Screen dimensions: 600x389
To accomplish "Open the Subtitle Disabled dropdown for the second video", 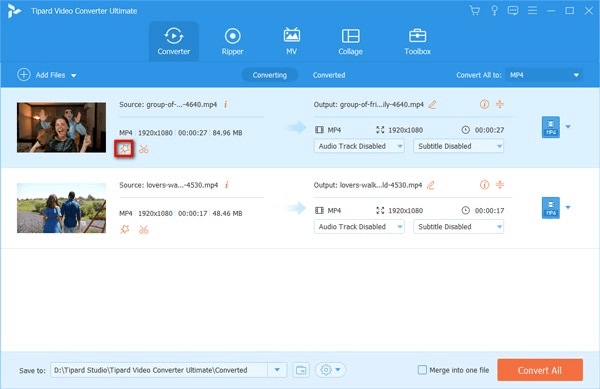I will [458, 227].
